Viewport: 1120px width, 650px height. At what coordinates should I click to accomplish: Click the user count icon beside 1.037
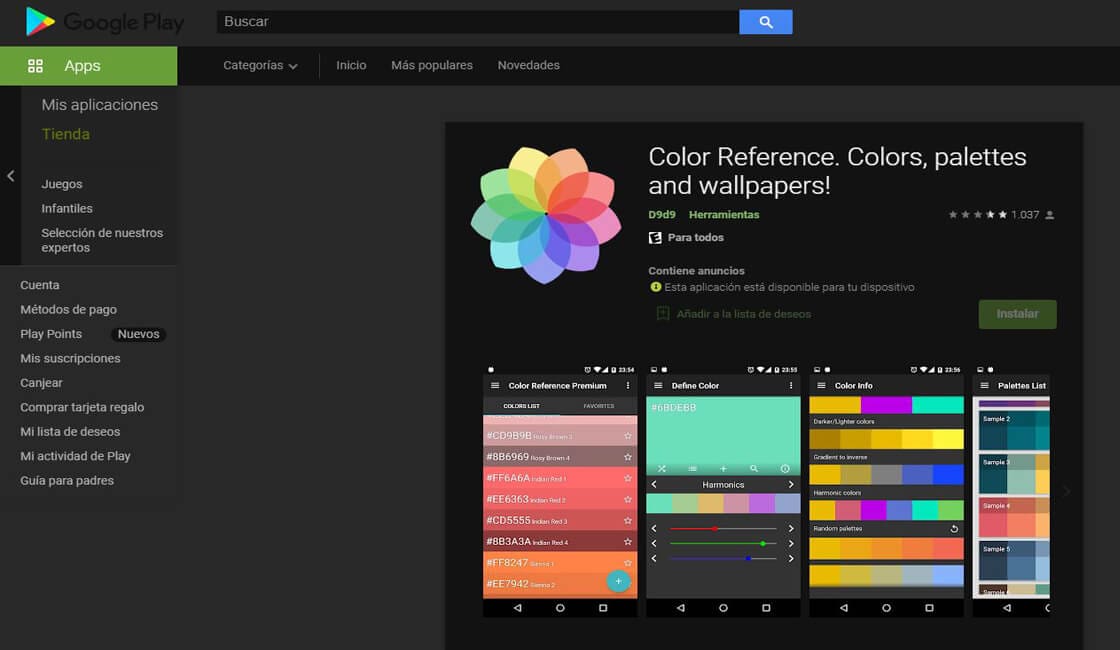pos(1049,214)
